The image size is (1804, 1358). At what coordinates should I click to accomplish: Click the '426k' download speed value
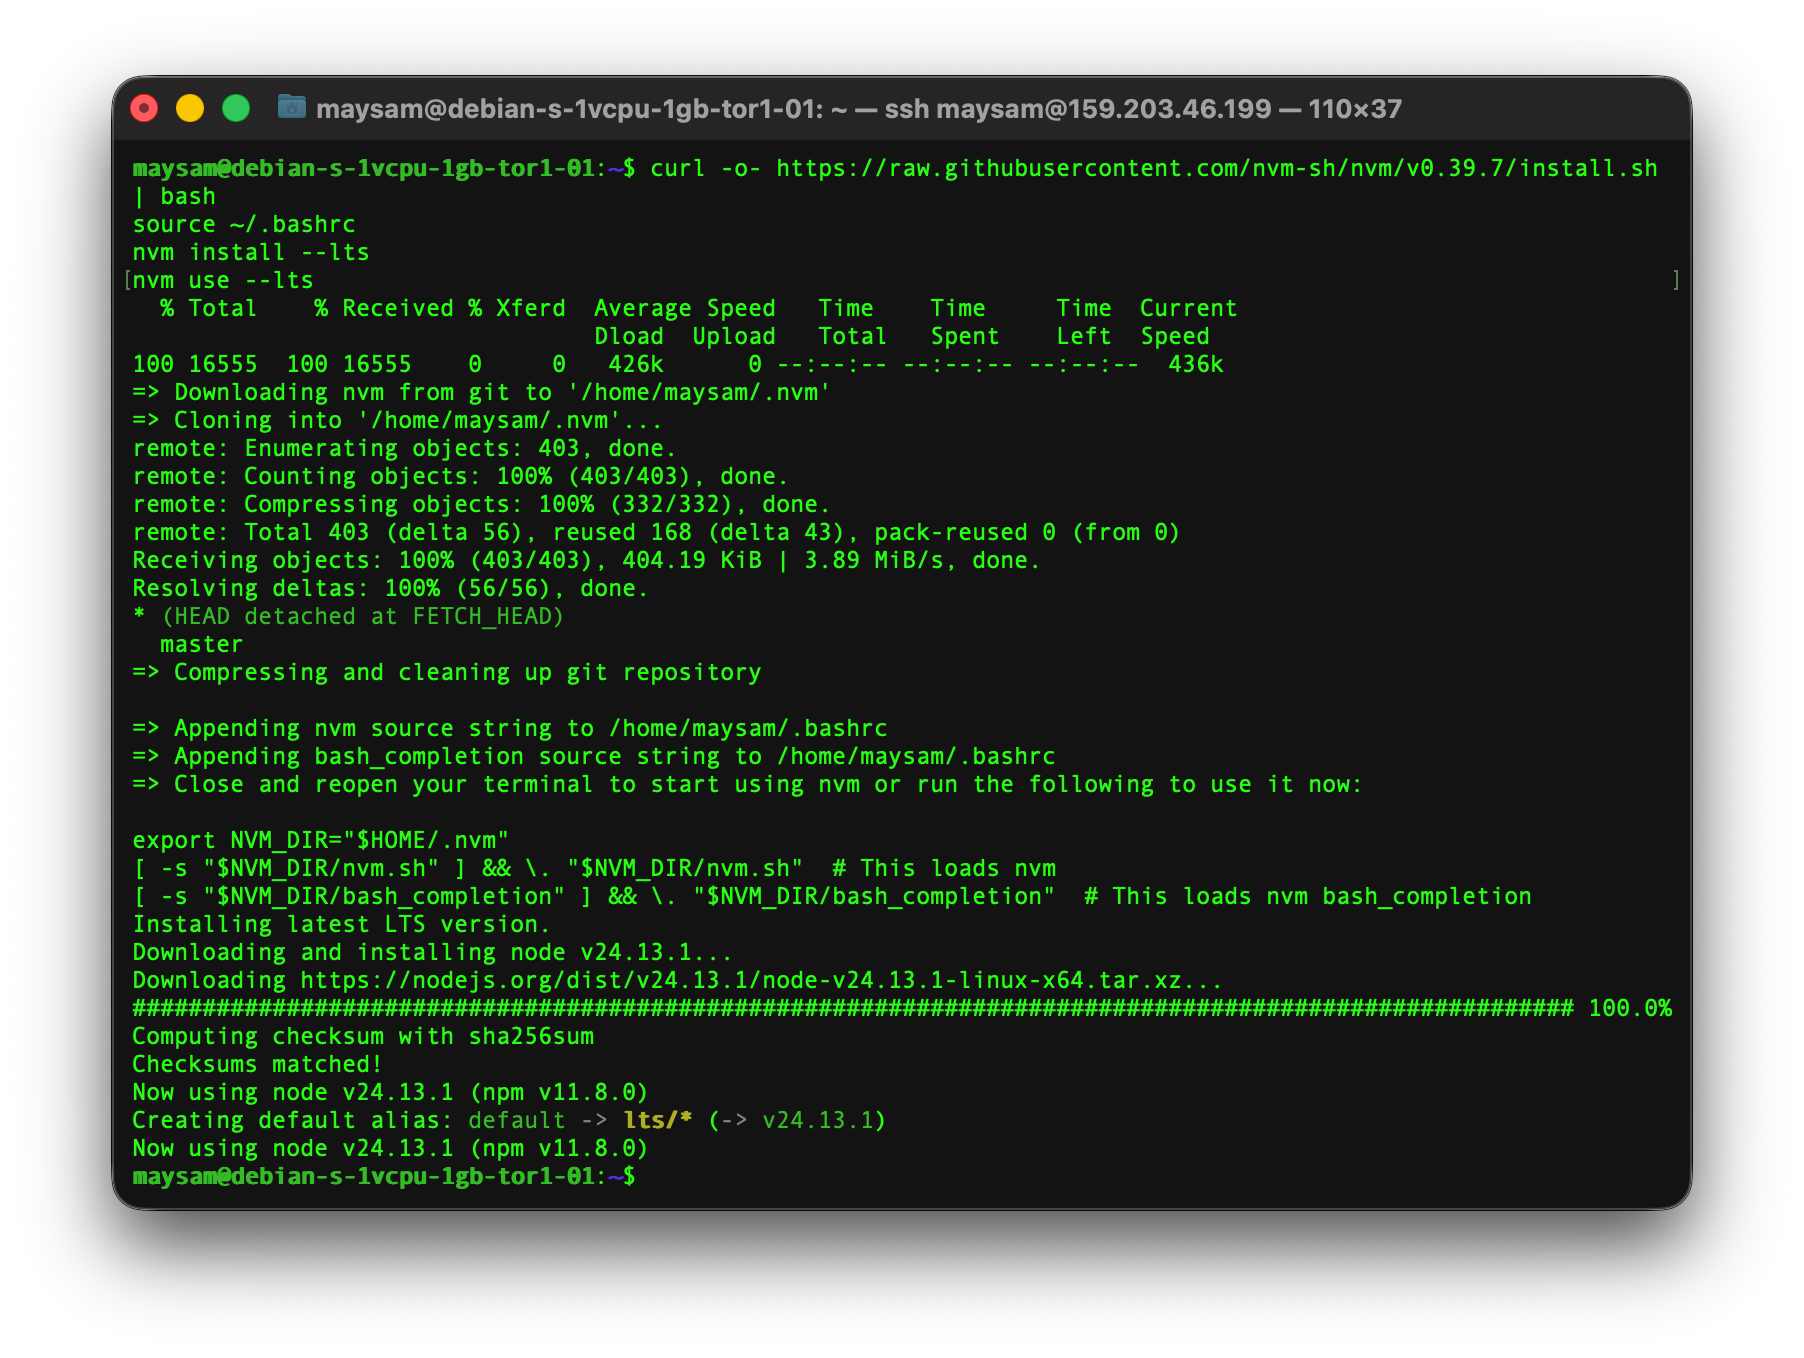click(636, 364)
